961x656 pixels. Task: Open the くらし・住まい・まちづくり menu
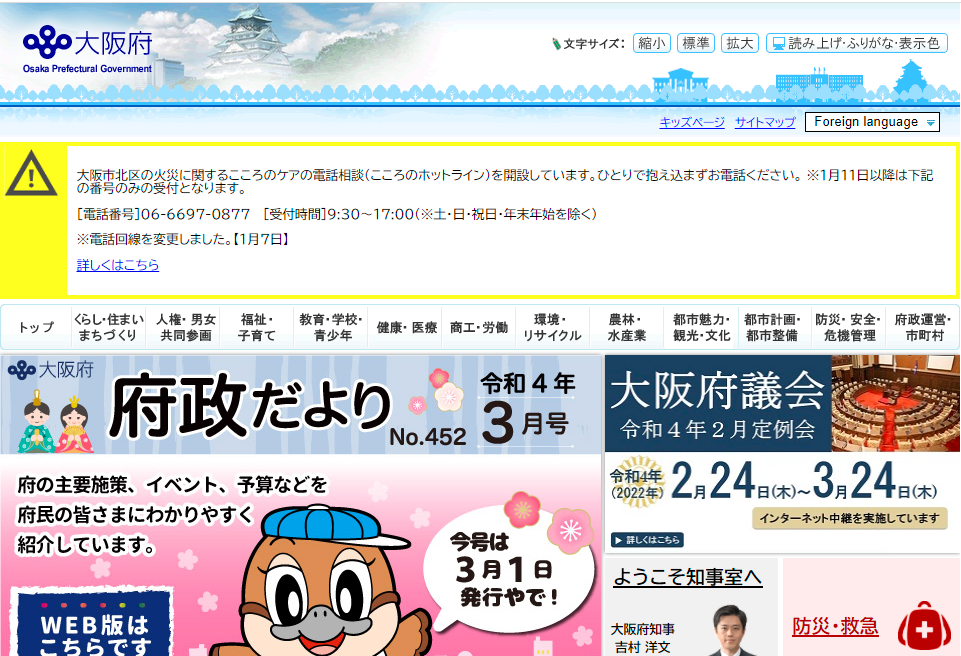(x=108, y=327)
